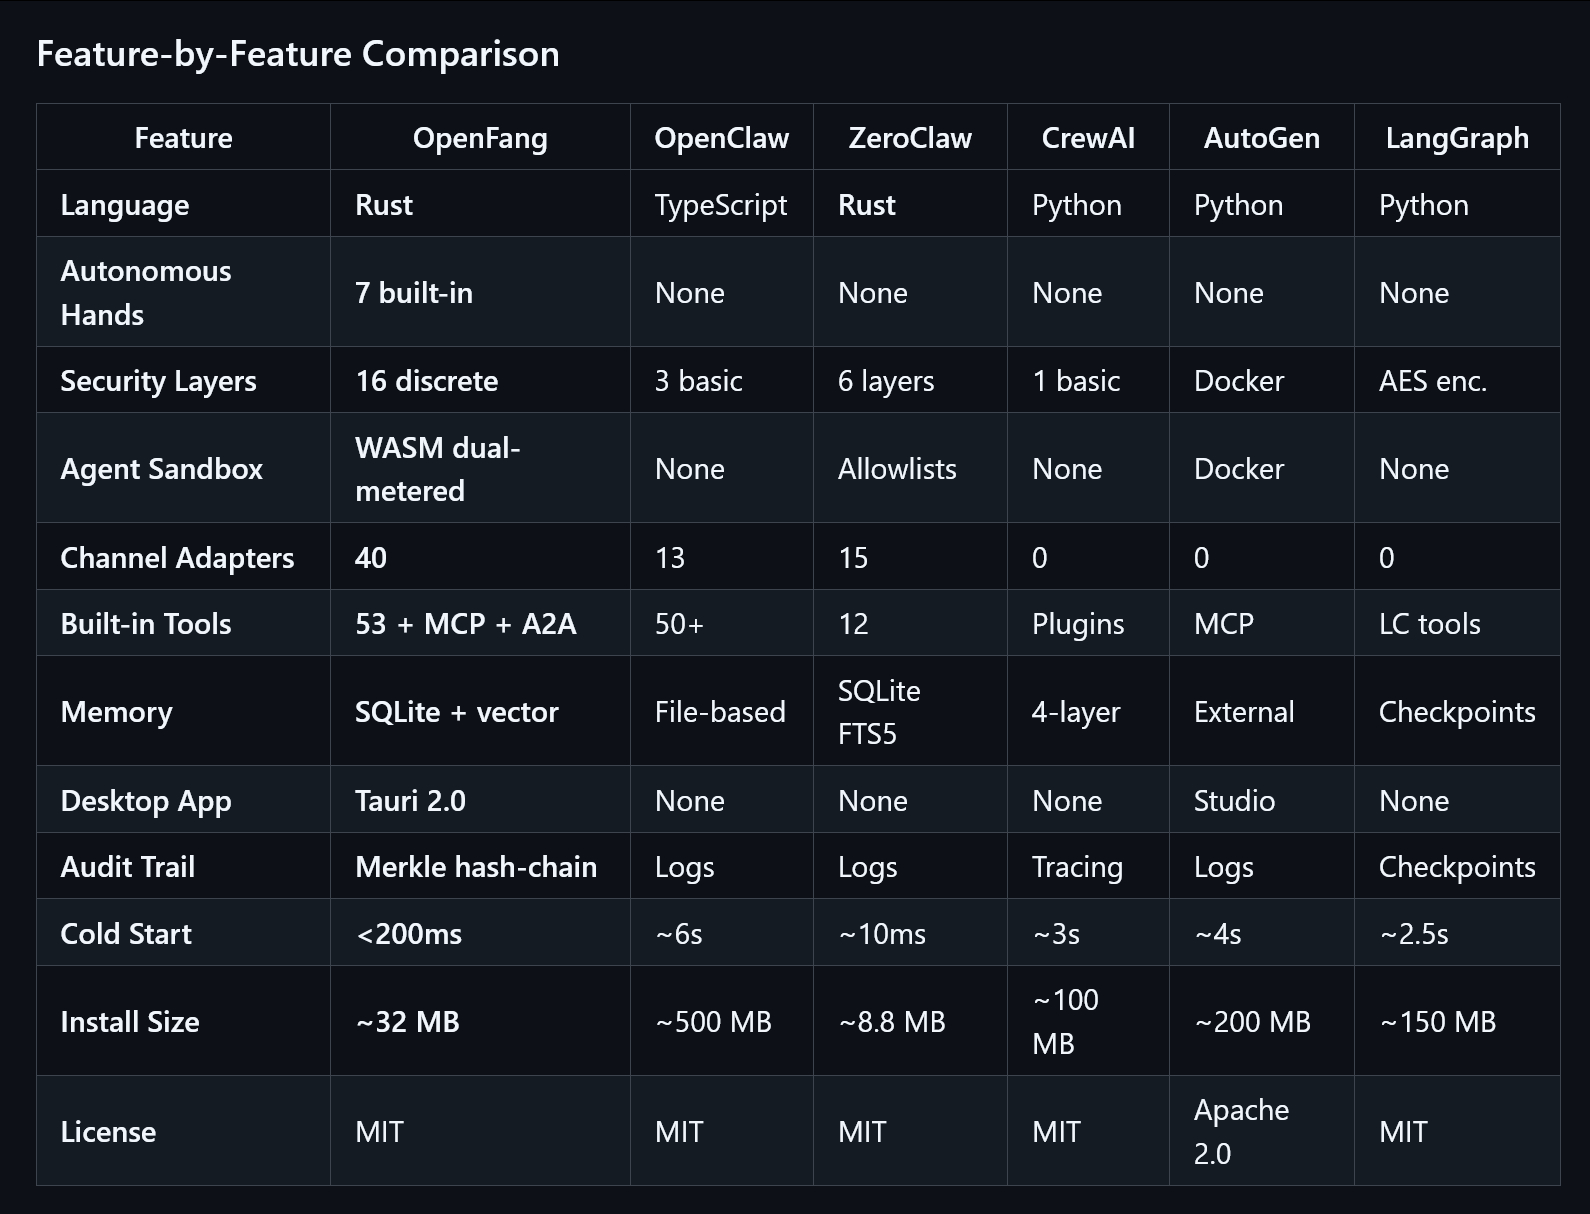Click the Security Layers row label
Screen dimensions: 1590x1214
point(158,381)
